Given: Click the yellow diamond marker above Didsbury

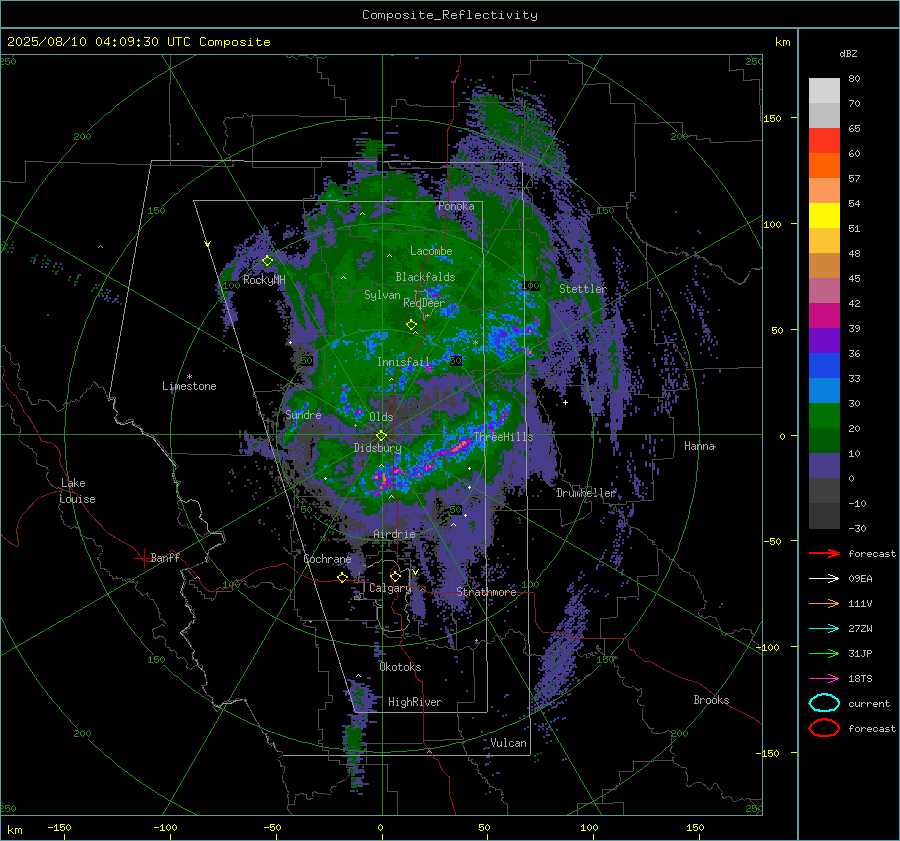Looking at the screenshot, I should point(381,436).
